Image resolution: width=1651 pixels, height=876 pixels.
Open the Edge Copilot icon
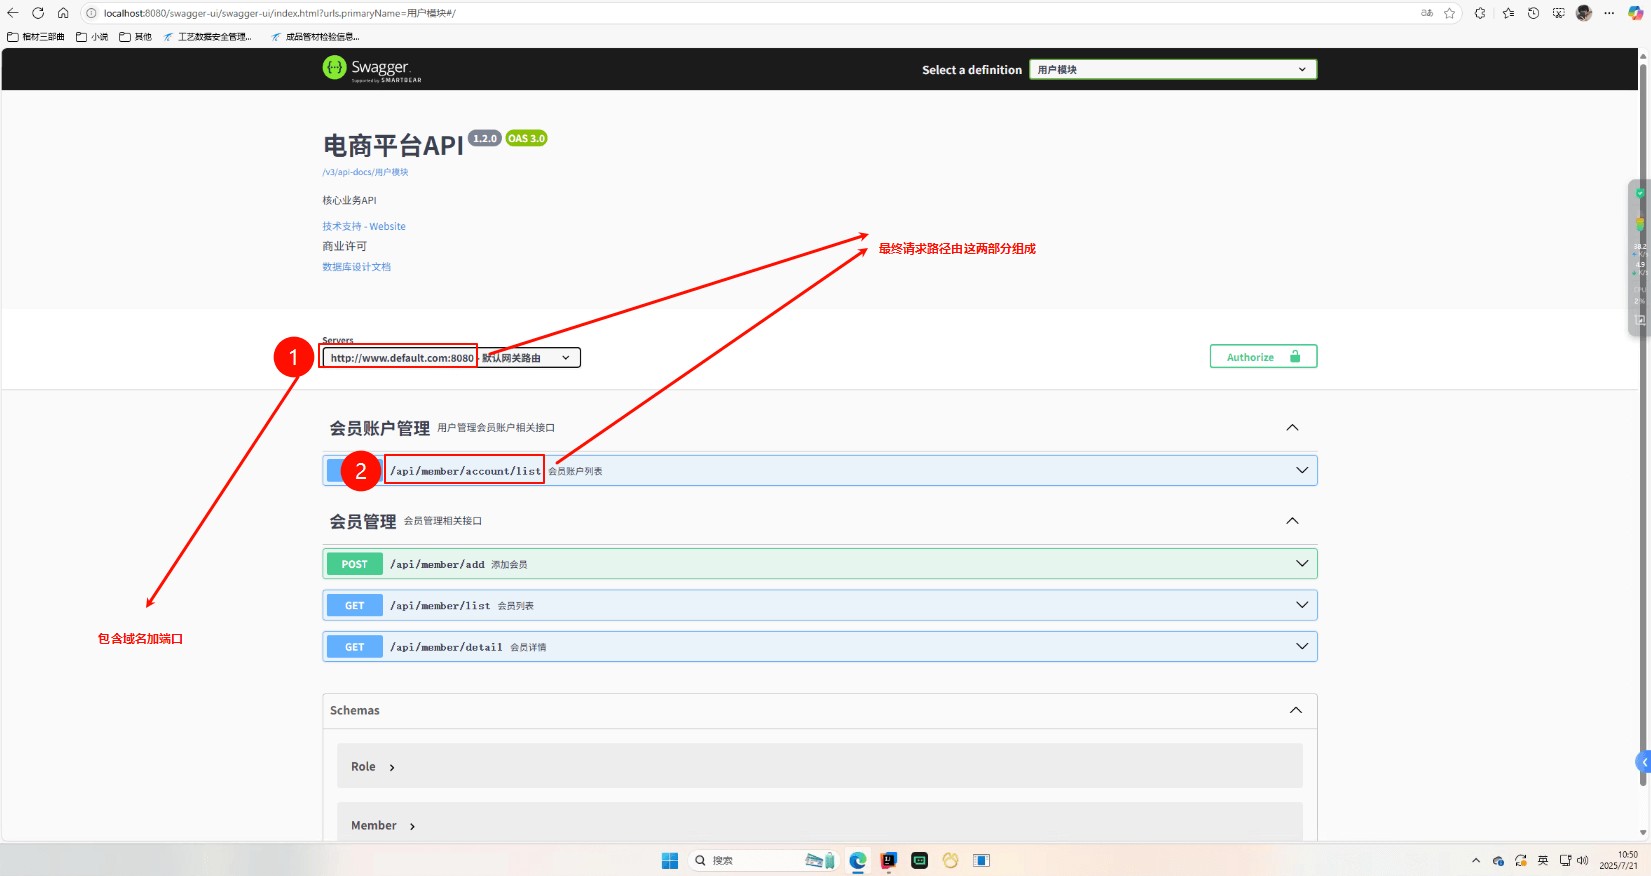tap(1635, 13)
